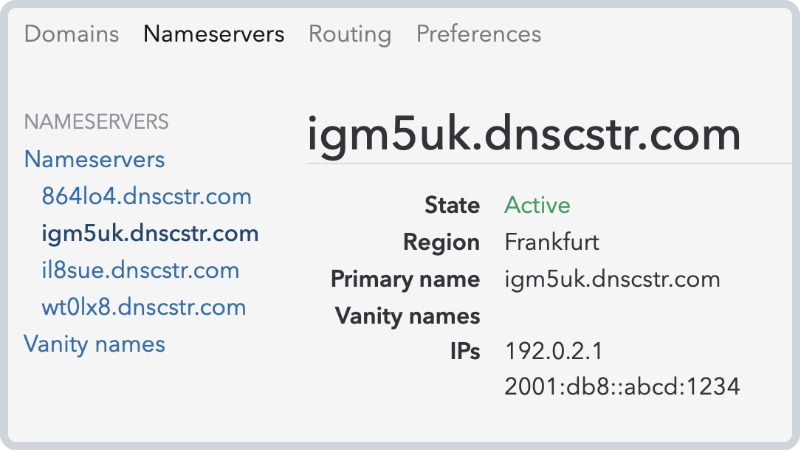
Task: Click the IPv6 address 2001:db8::abcd:1234
Action: coord(622,387)
